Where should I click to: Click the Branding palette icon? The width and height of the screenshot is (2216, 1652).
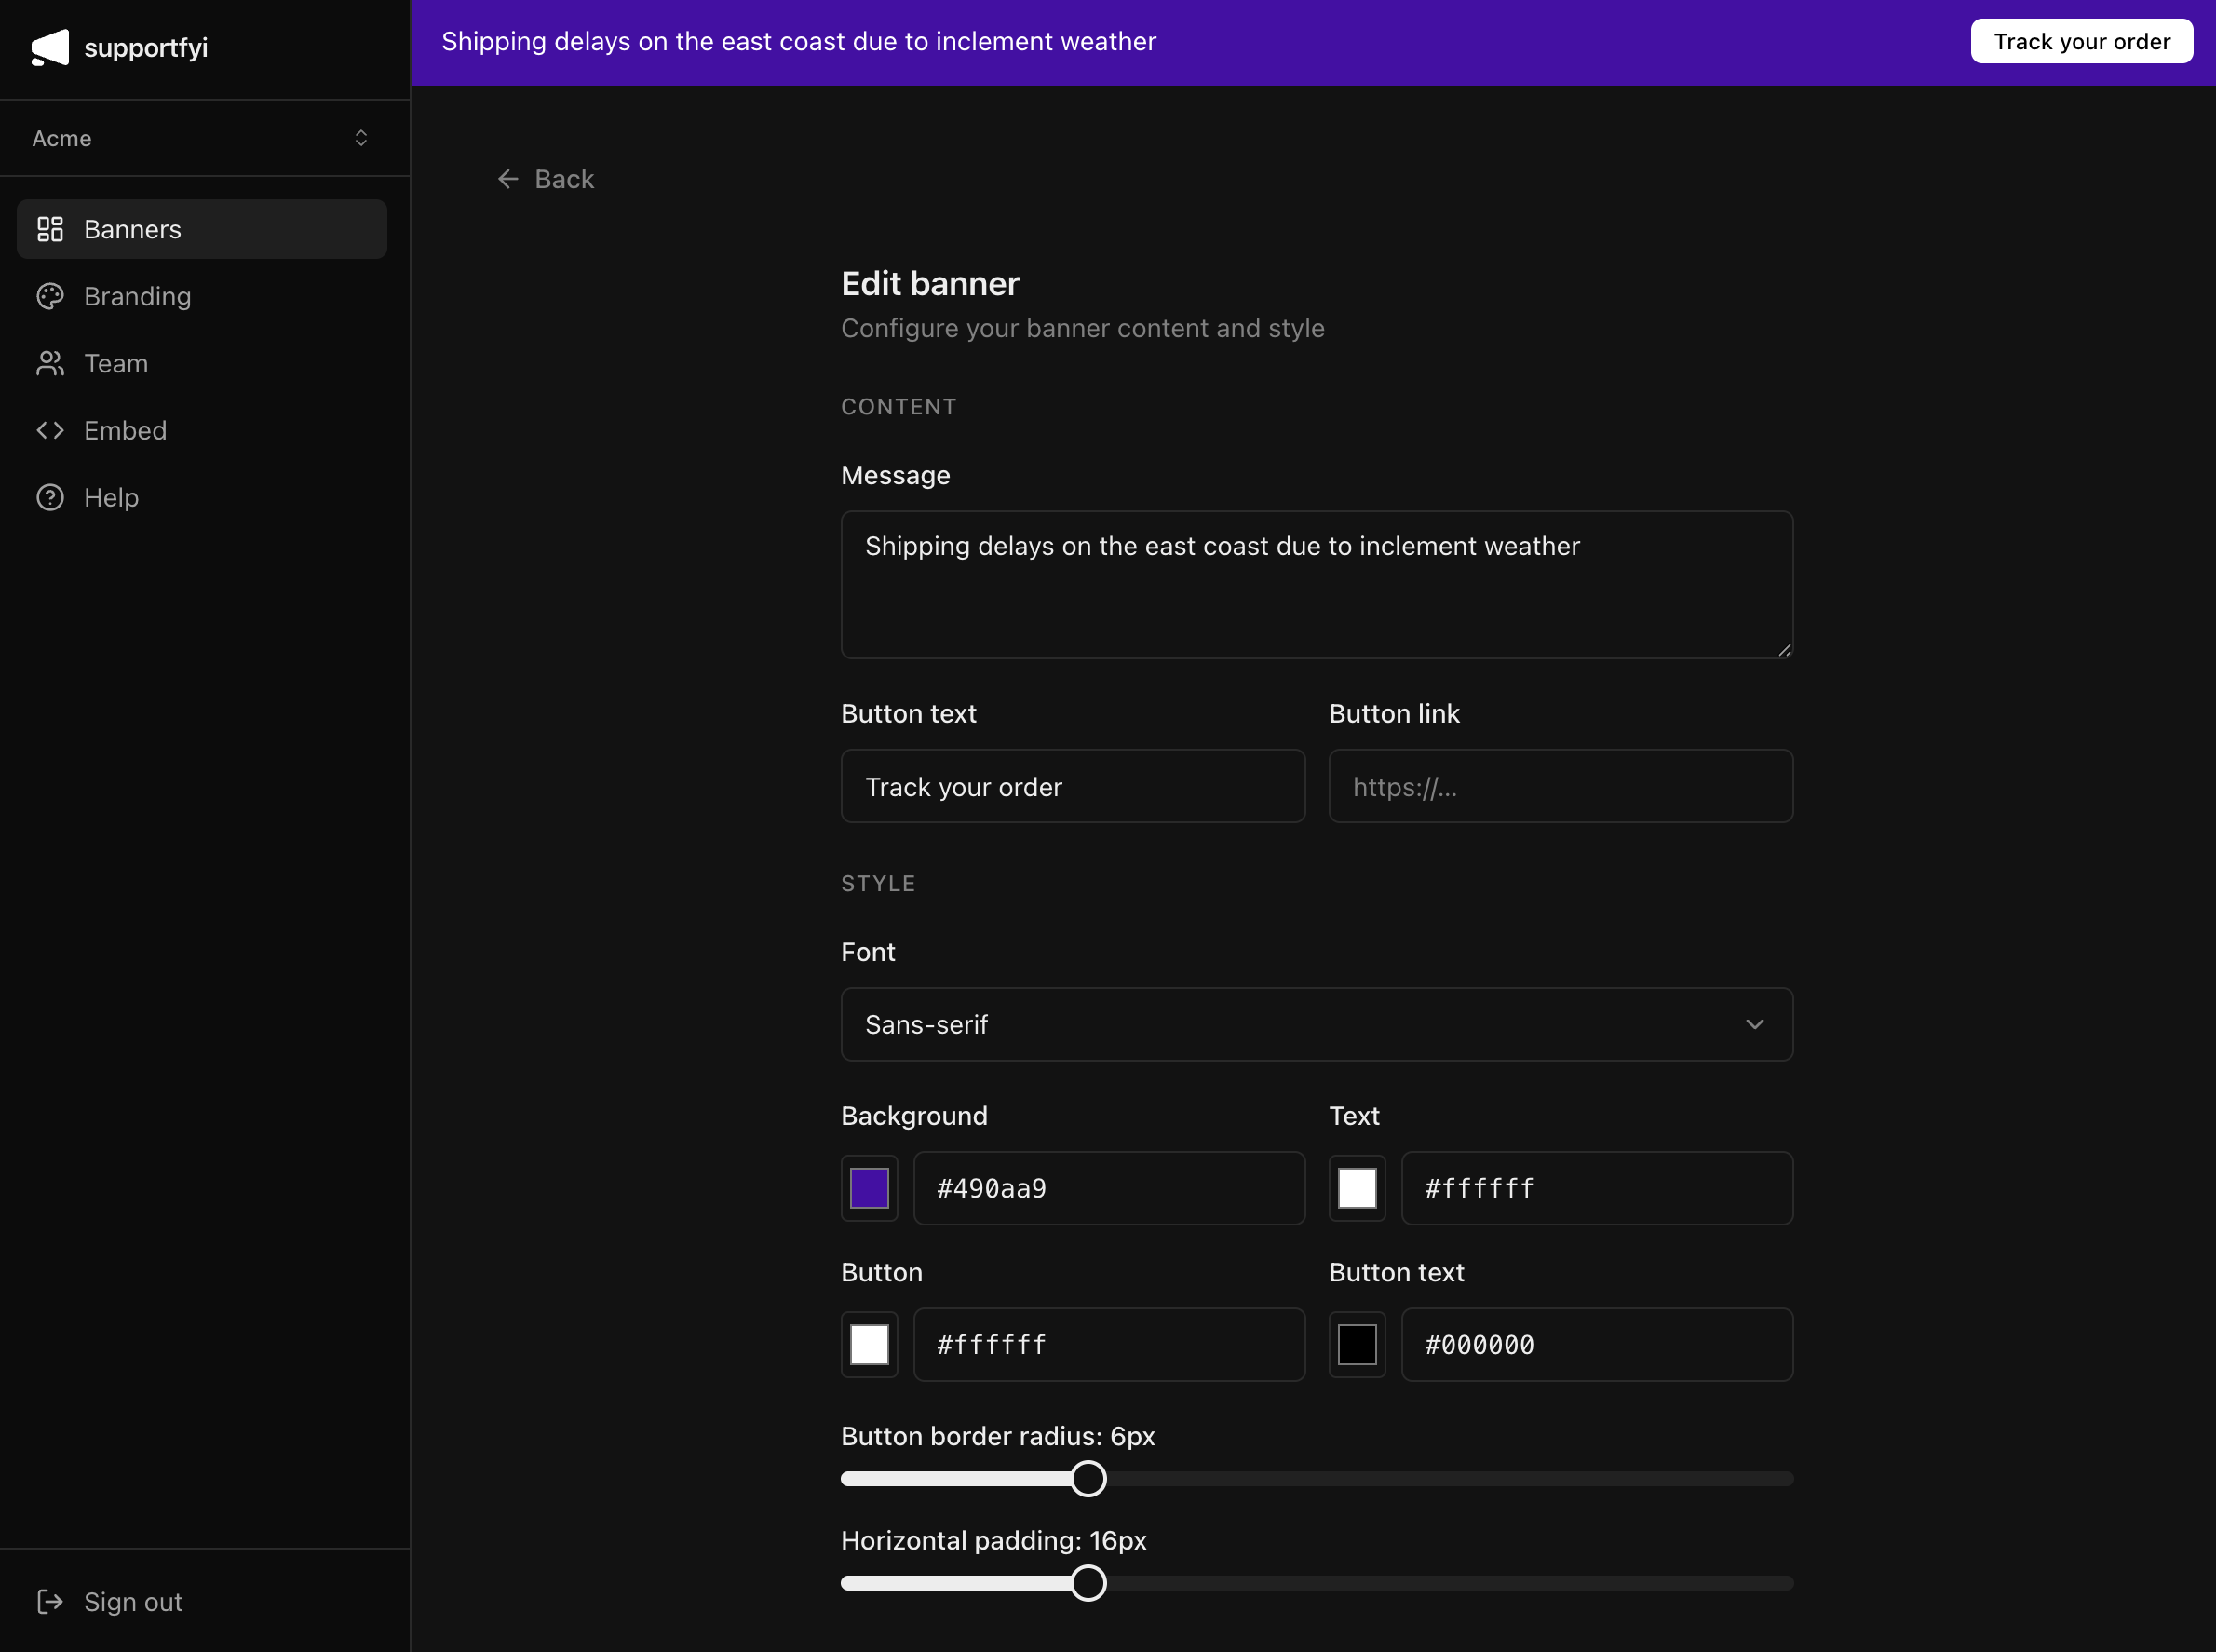[x=50, y=296]
